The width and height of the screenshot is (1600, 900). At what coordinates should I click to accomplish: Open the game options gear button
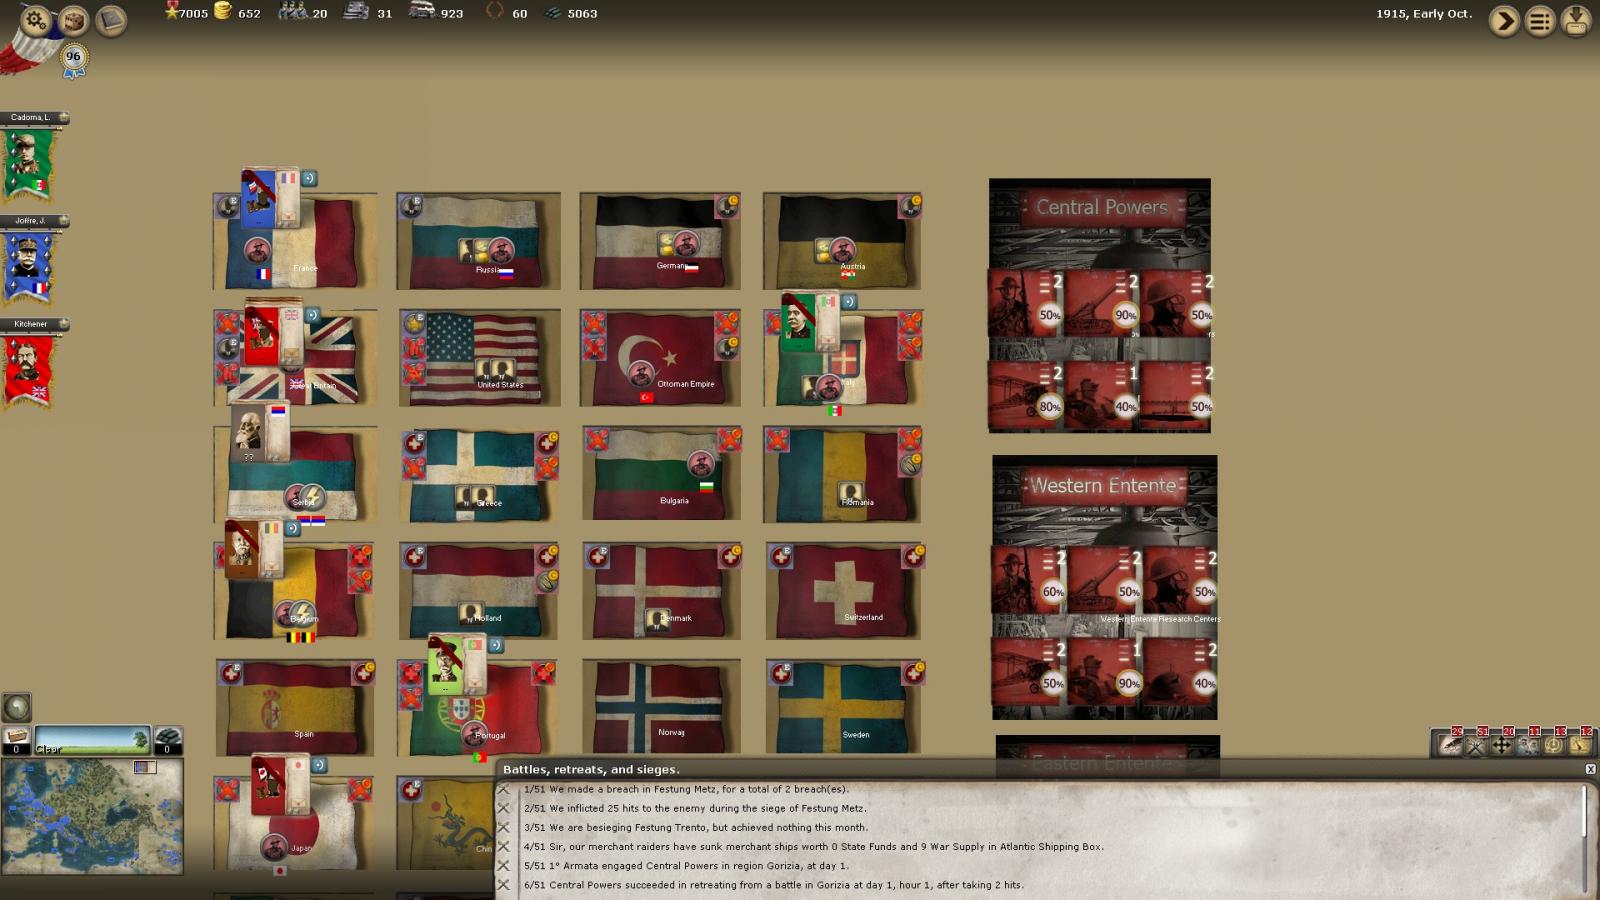[x=35, y=20]
